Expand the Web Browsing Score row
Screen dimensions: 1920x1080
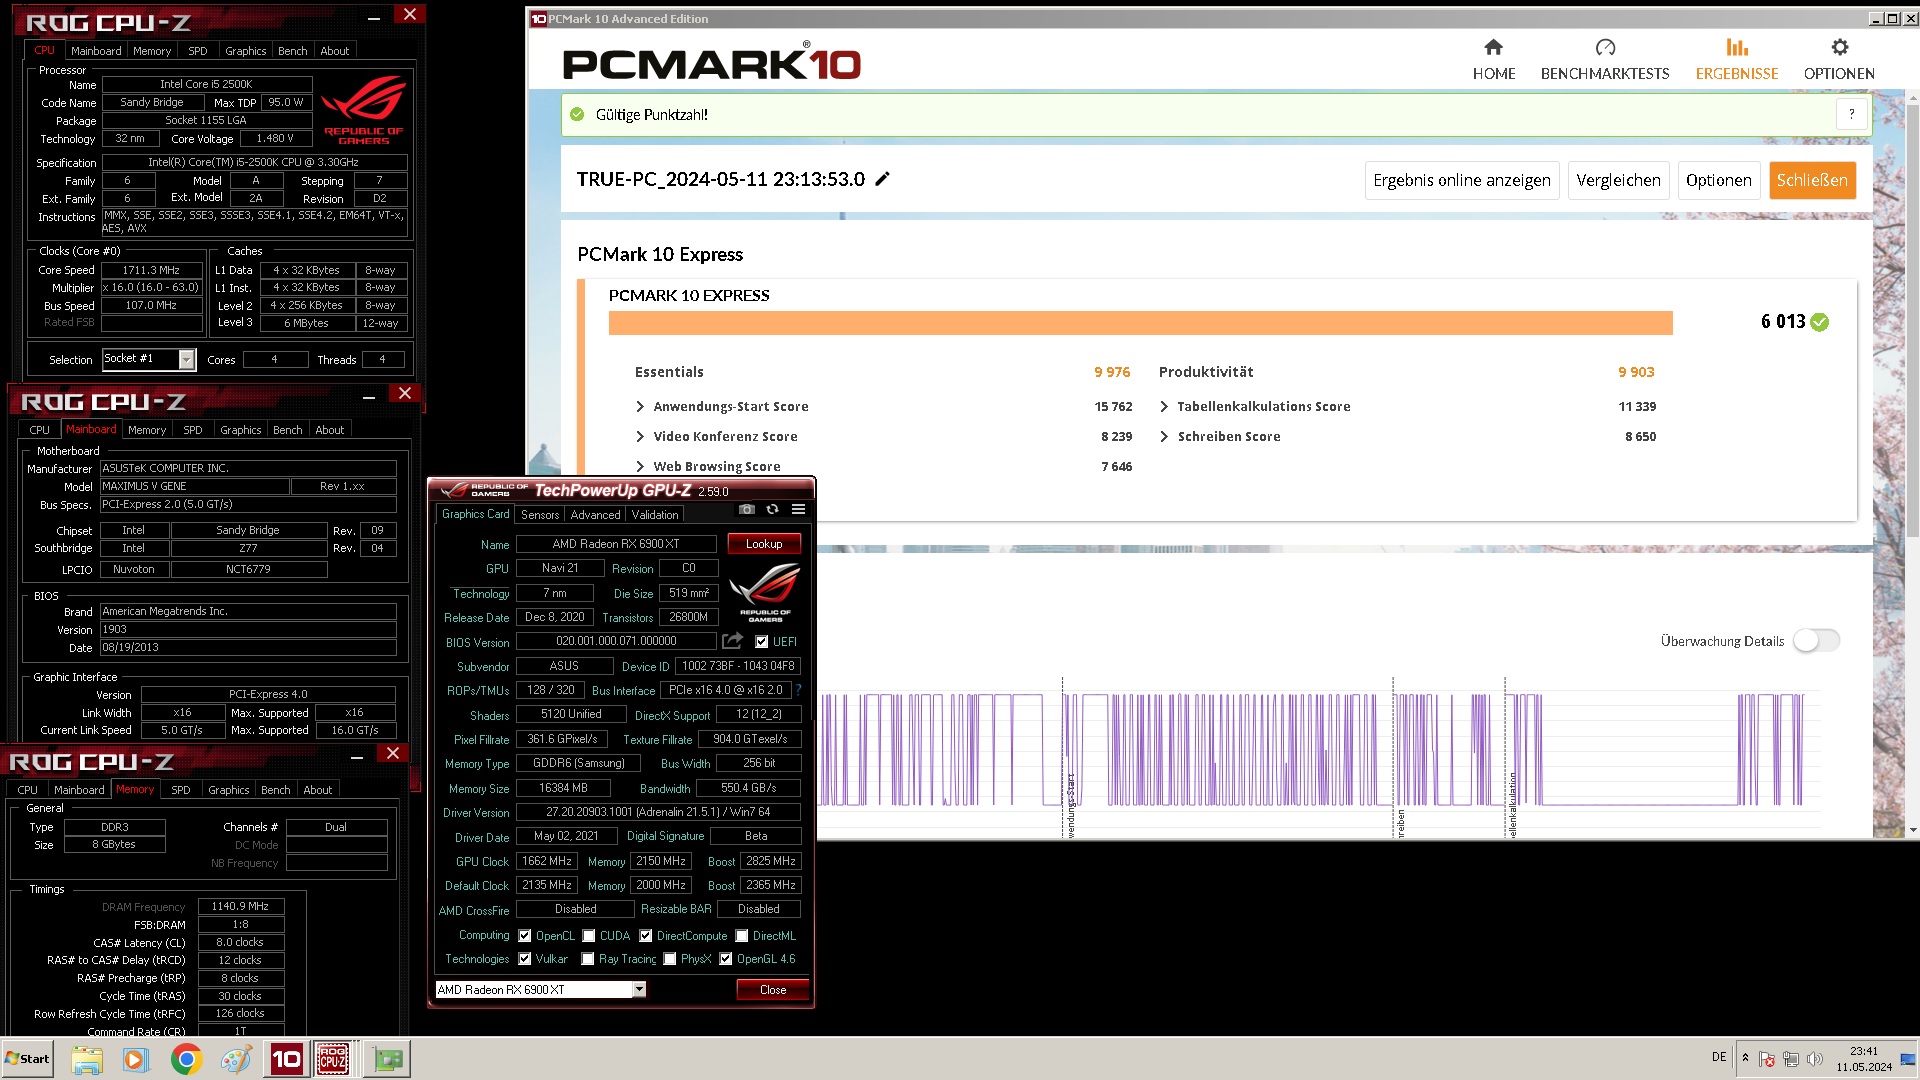coord(640,467)
